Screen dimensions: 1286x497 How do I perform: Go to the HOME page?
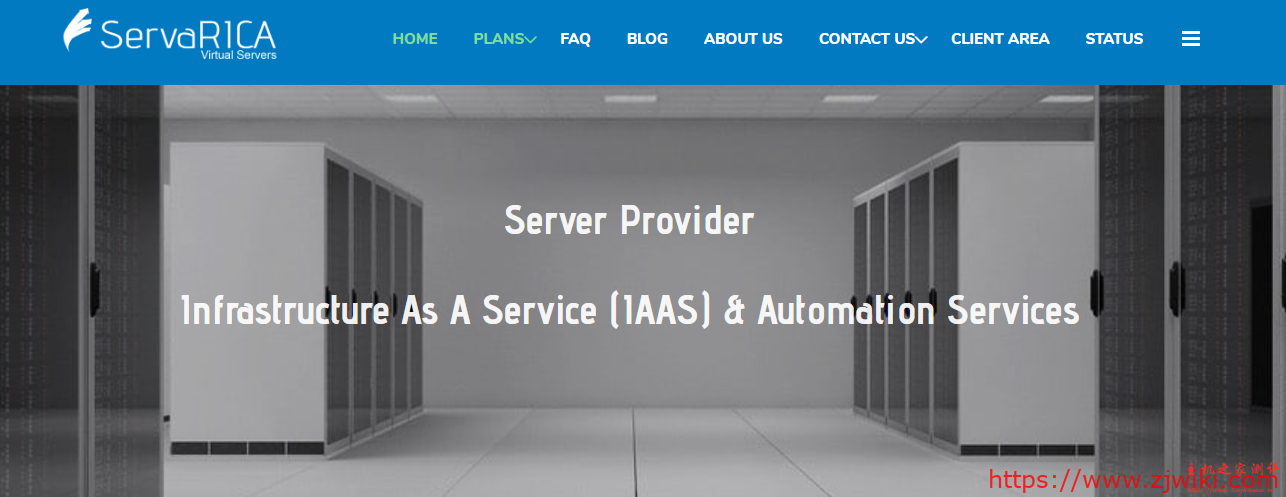415,39
